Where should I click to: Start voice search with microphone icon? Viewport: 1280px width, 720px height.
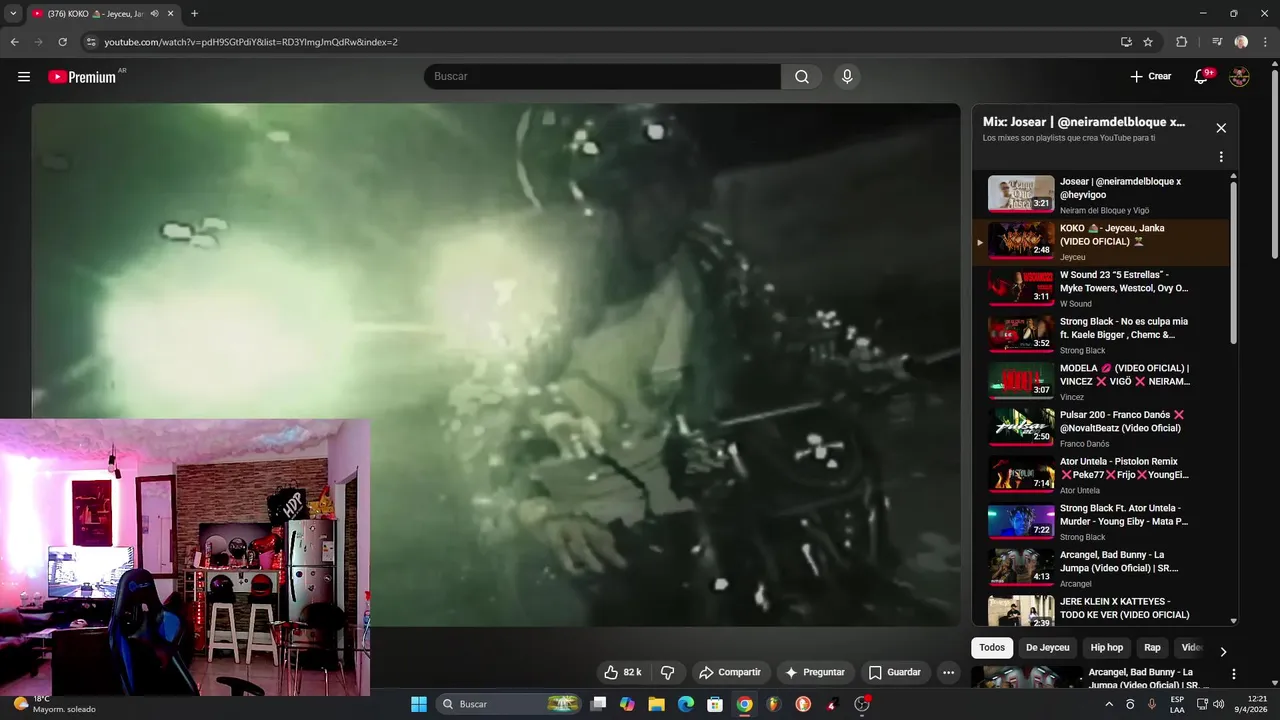tap(847, 77)
